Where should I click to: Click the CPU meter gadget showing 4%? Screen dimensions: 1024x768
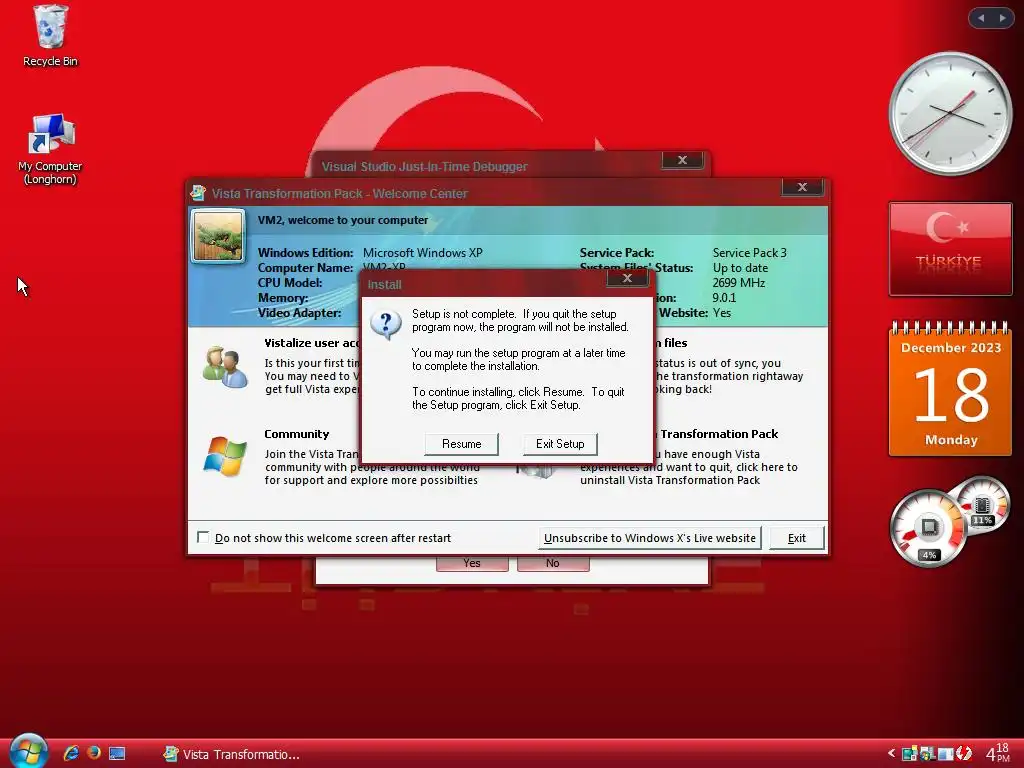click(928, 528)
